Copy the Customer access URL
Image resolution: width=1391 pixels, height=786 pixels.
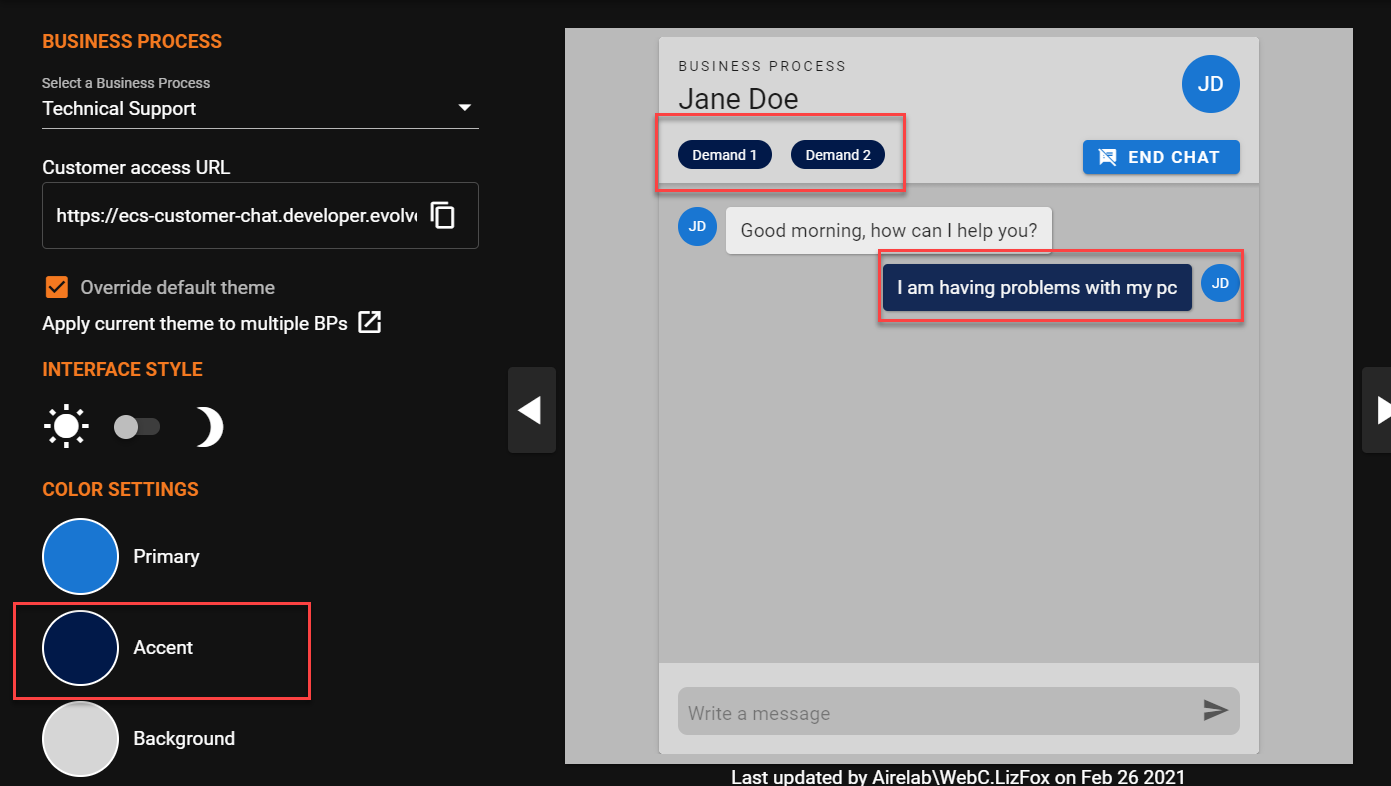point(443,215)
